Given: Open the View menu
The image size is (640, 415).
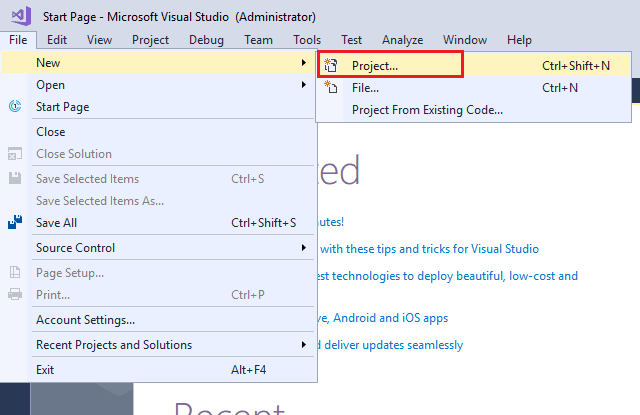Looking at the screenshot, I should point(99,40).
